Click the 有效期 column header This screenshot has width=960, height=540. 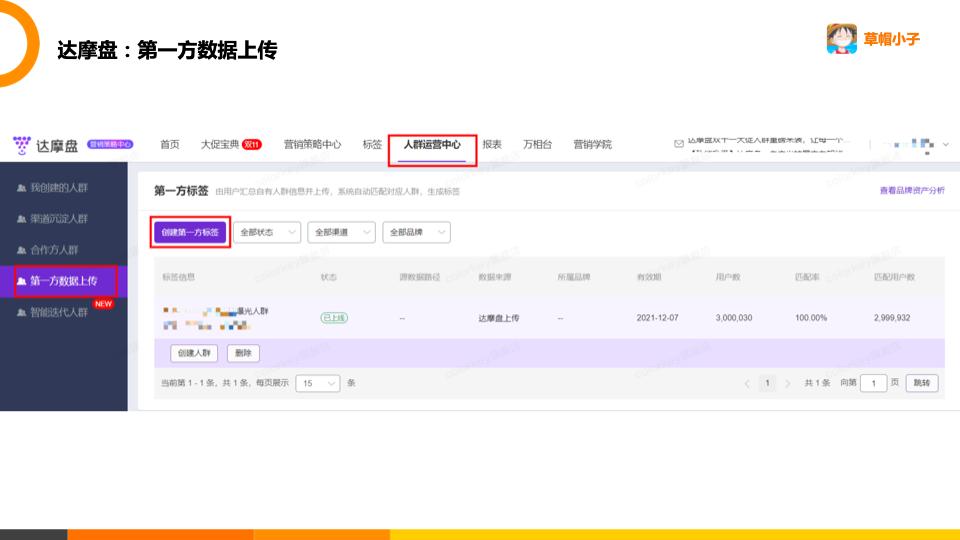tap(649, 277)
